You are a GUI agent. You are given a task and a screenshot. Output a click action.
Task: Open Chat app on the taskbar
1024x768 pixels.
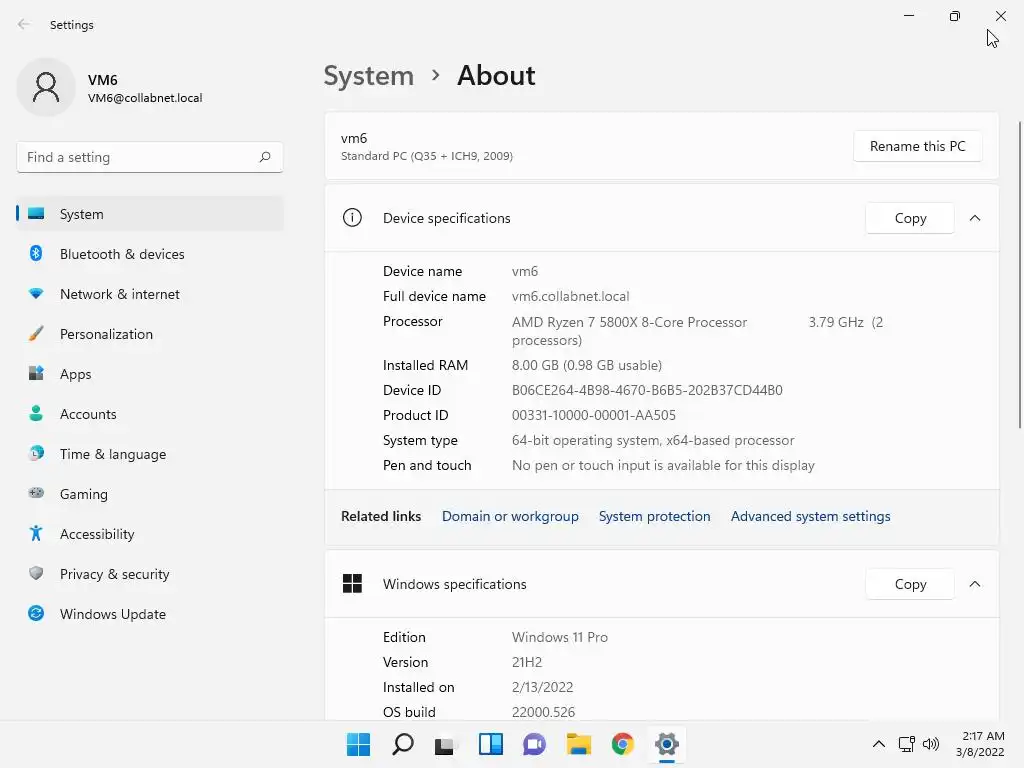click(x=534, y=744)
